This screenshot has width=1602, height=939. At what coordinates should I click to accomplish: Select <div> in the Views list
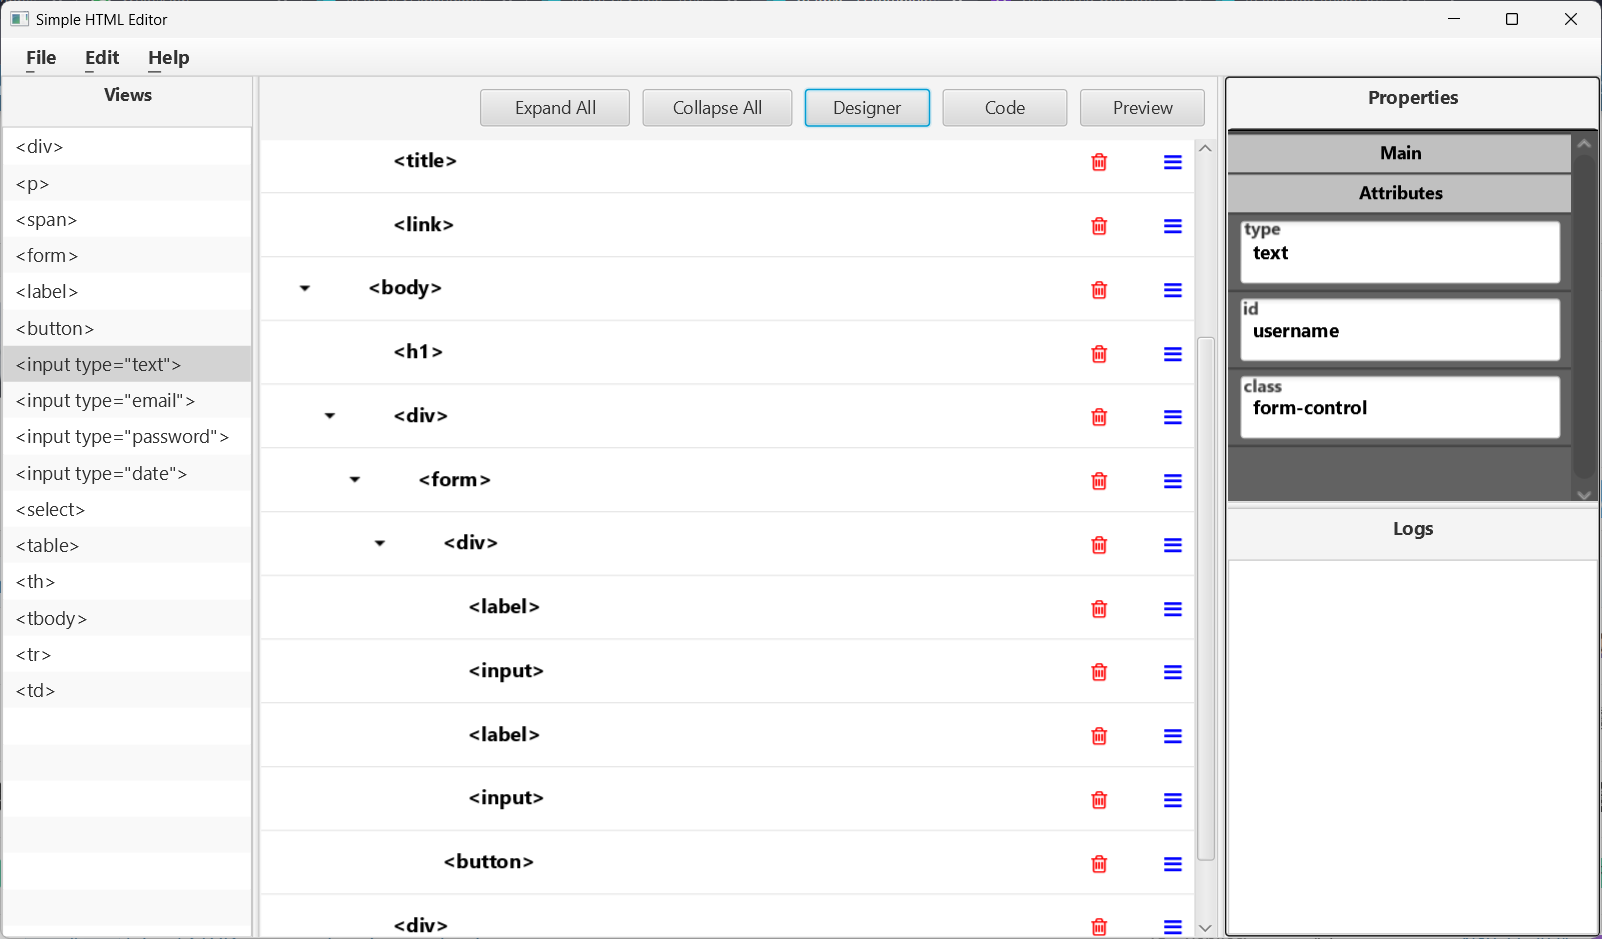pyautogui.click(x=127, y=147)
